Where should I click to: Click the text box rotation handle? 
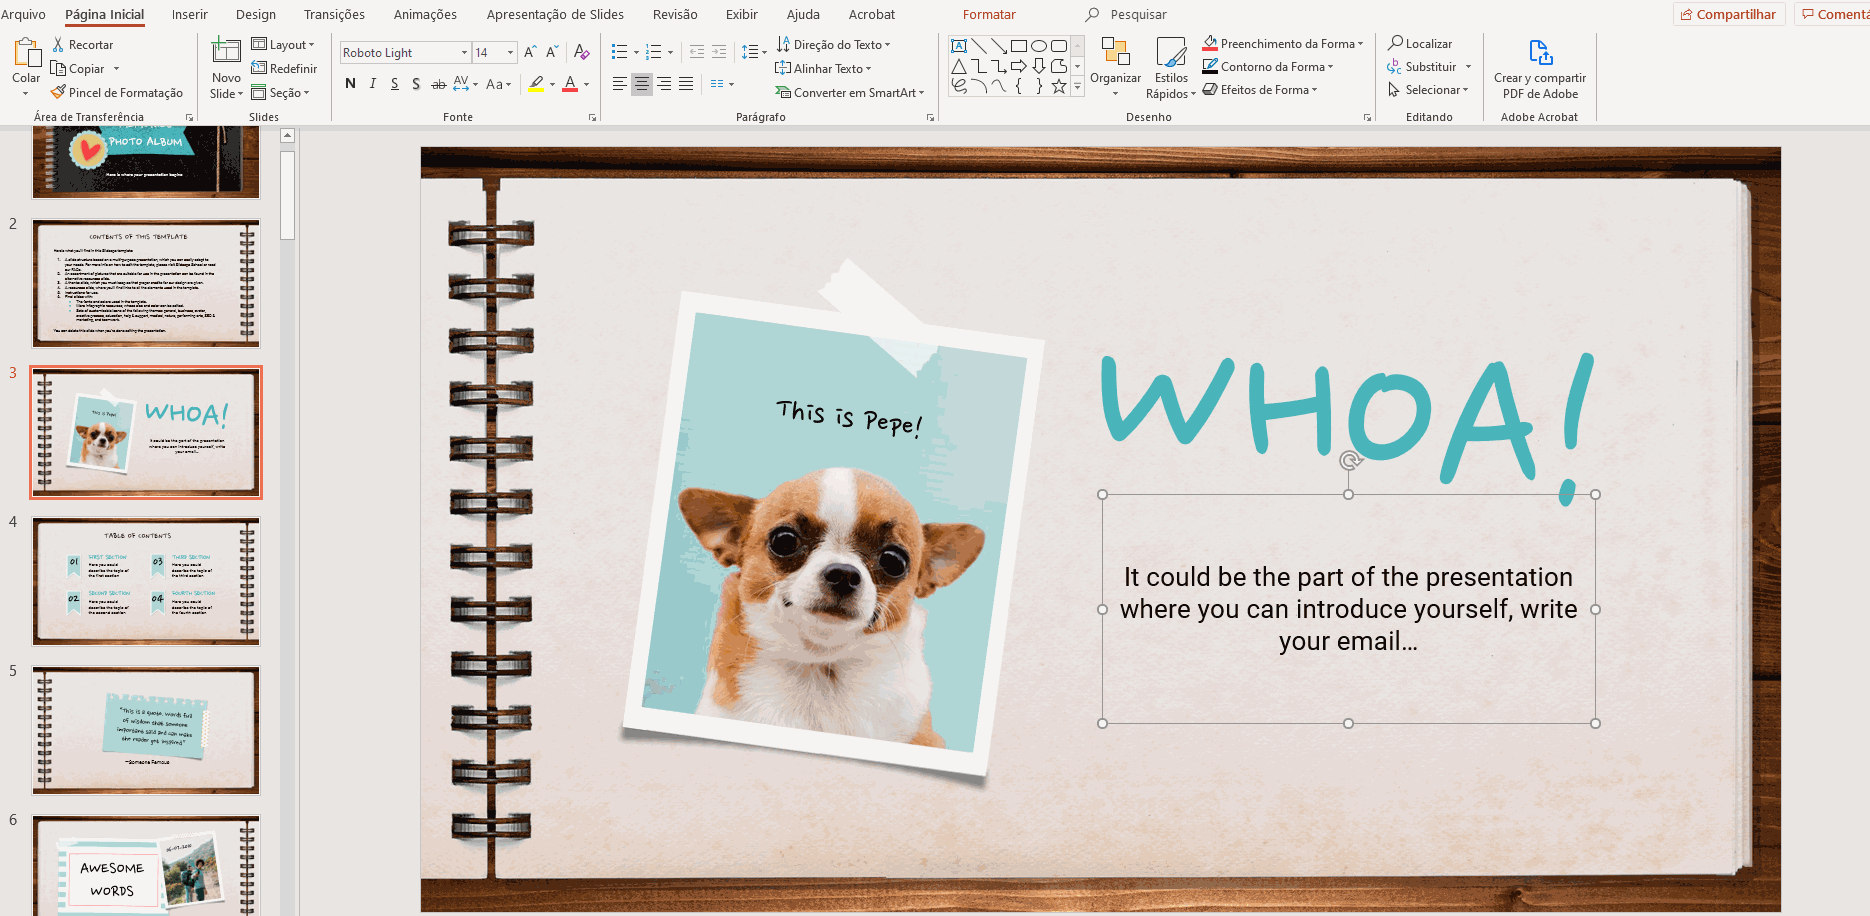click(x=1349, y=461)
